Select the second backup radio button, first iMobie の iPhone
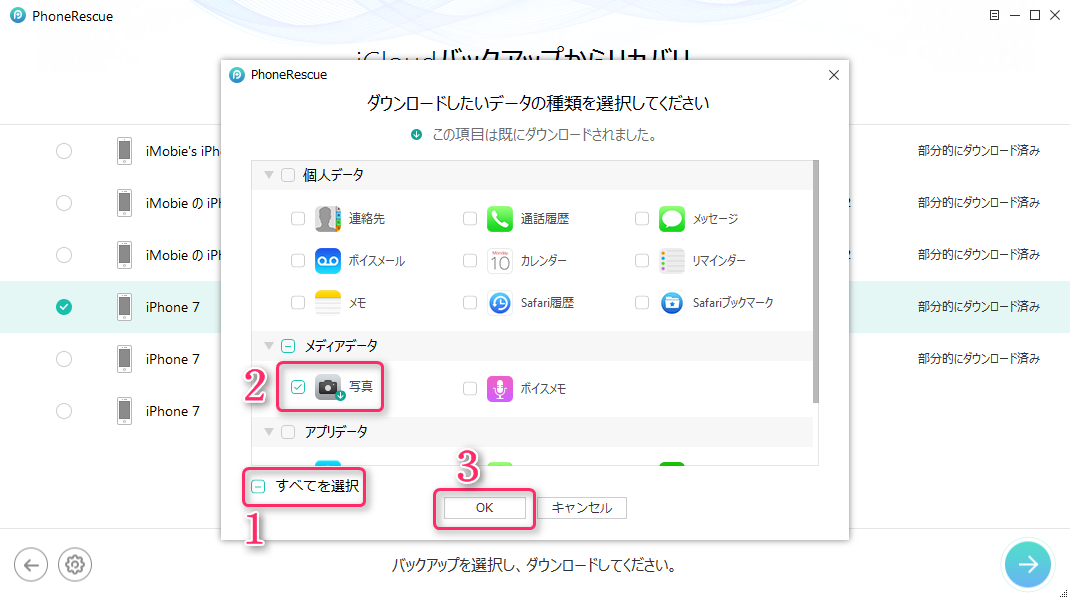1070x600 pixels. (x=64, y=203)
